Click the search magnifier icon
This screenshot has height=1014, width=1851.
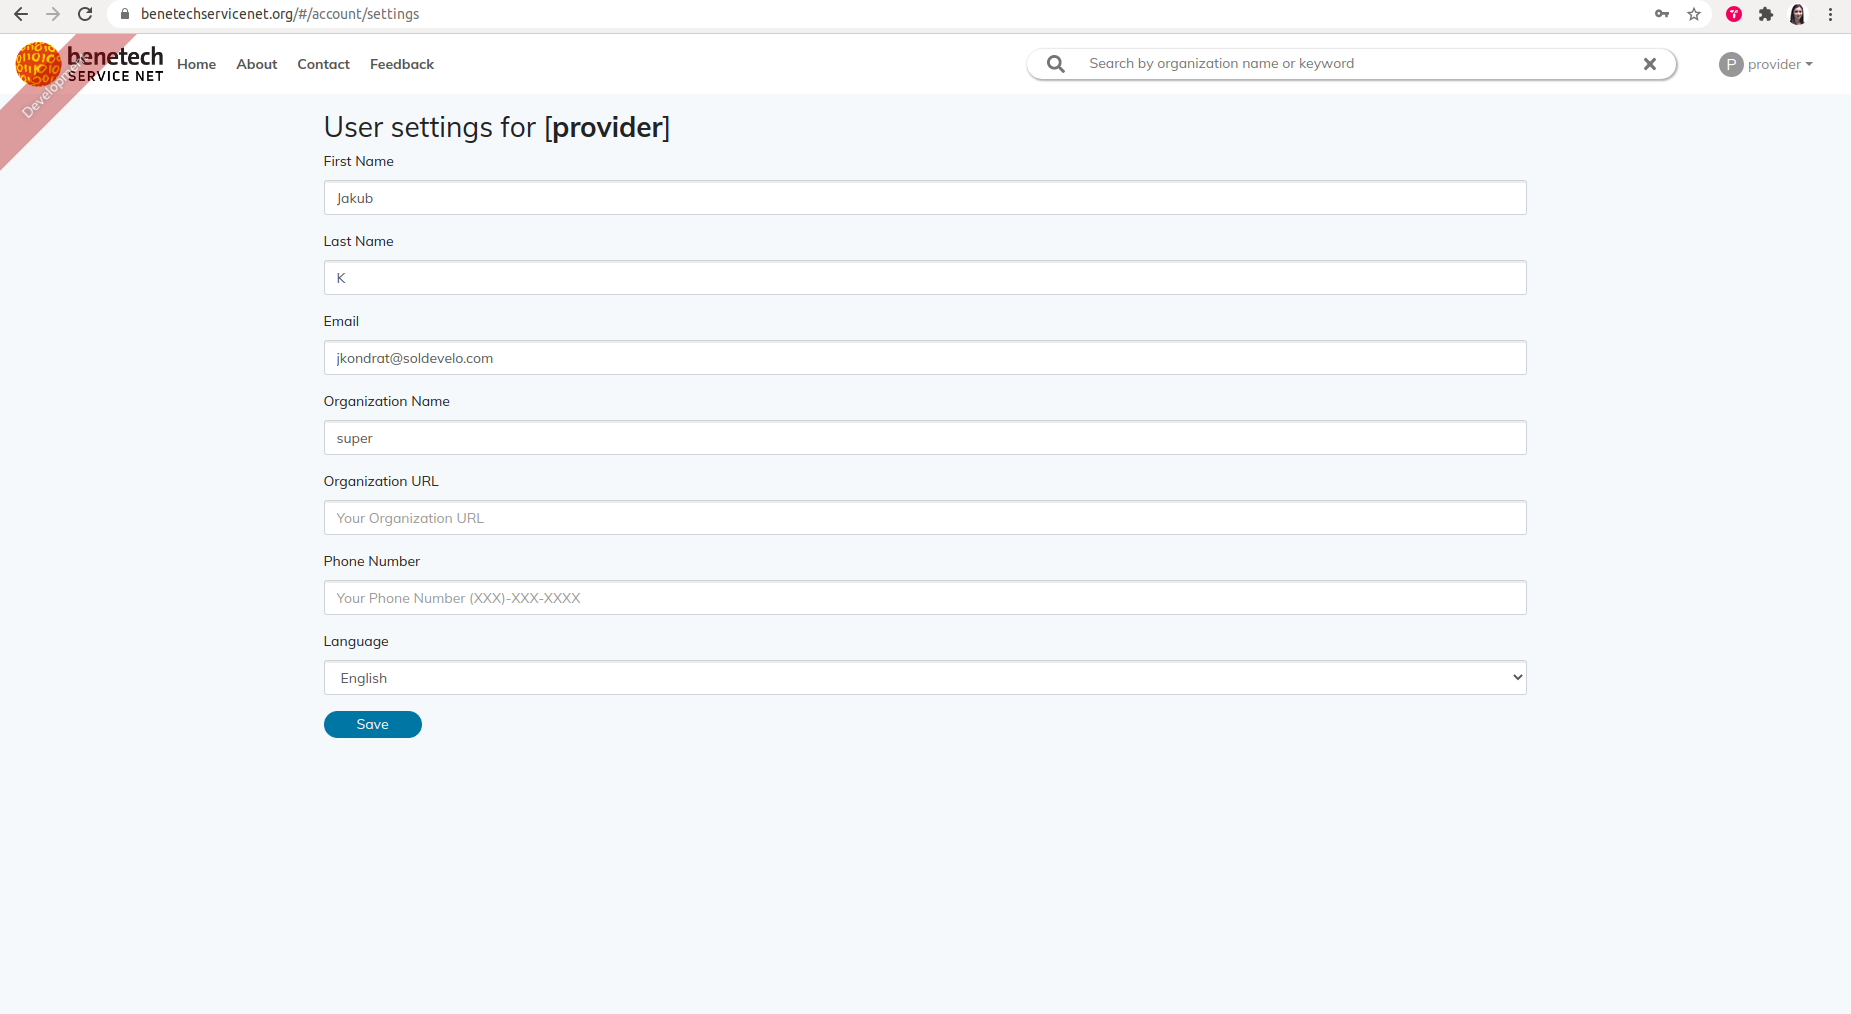1055,63
